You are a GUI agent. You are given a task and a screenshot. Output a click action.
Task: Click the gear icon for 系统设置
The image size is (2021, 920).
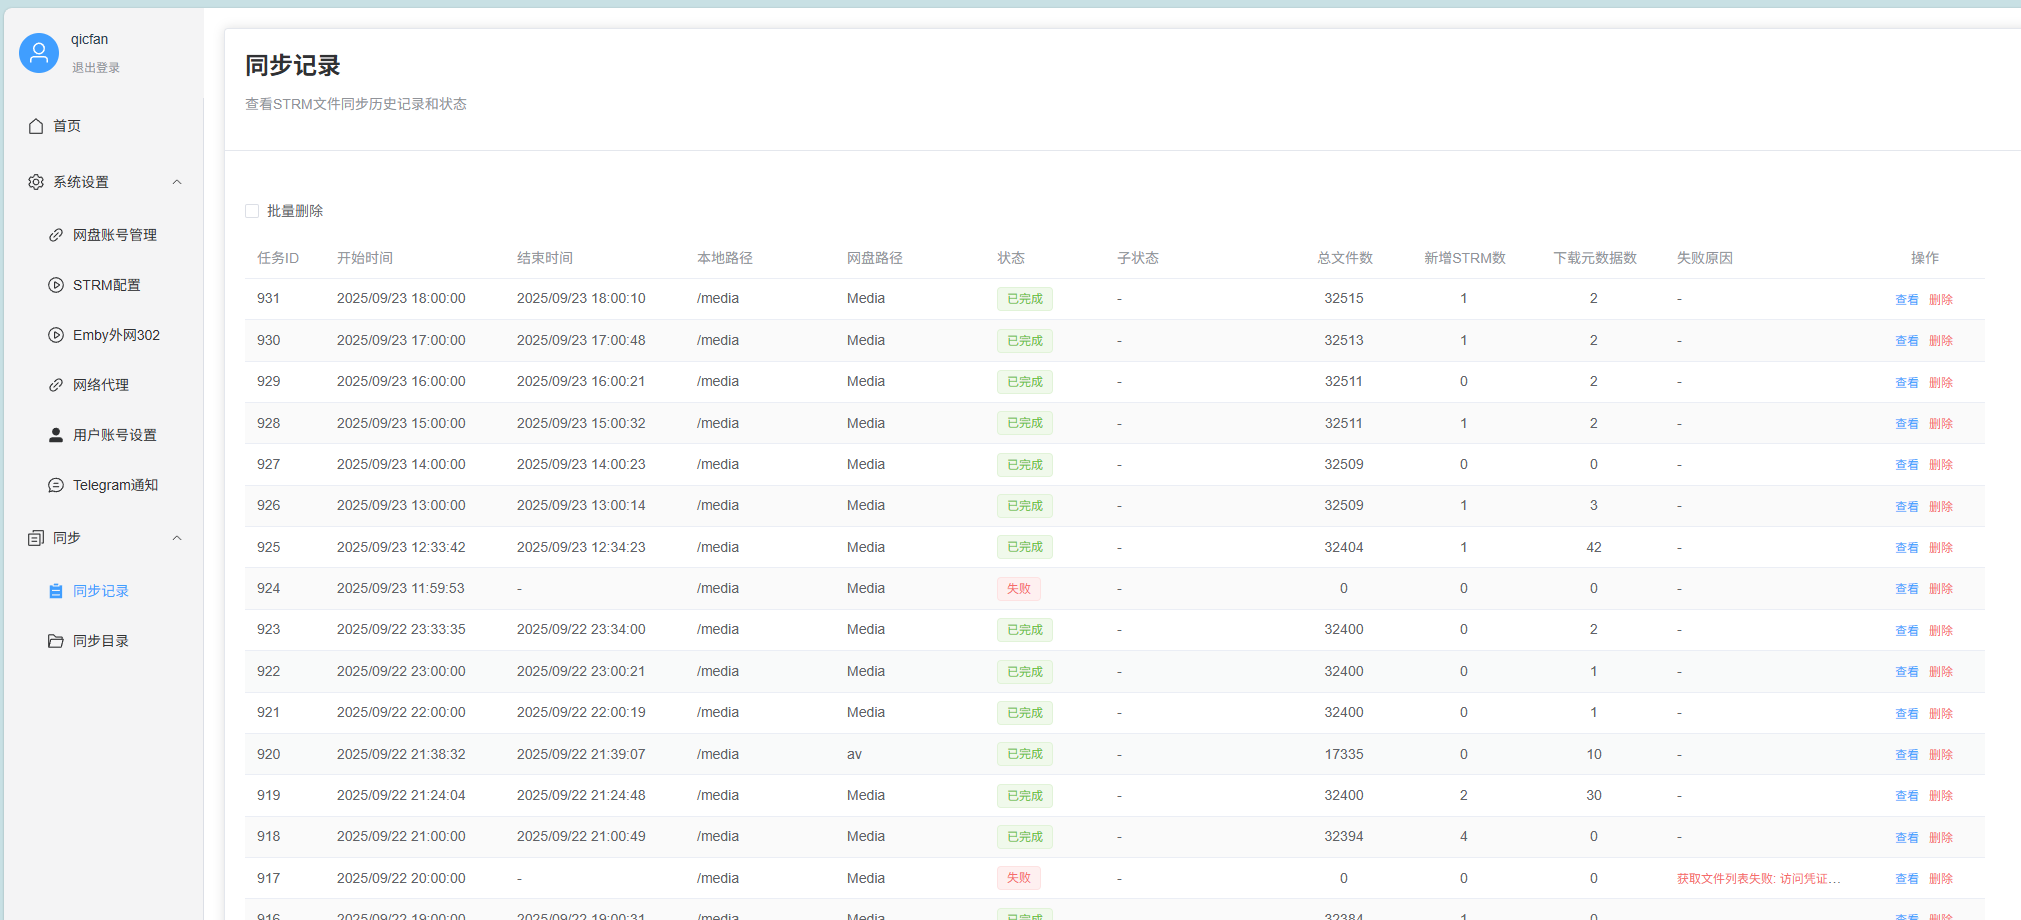click(x=36, y=182)
